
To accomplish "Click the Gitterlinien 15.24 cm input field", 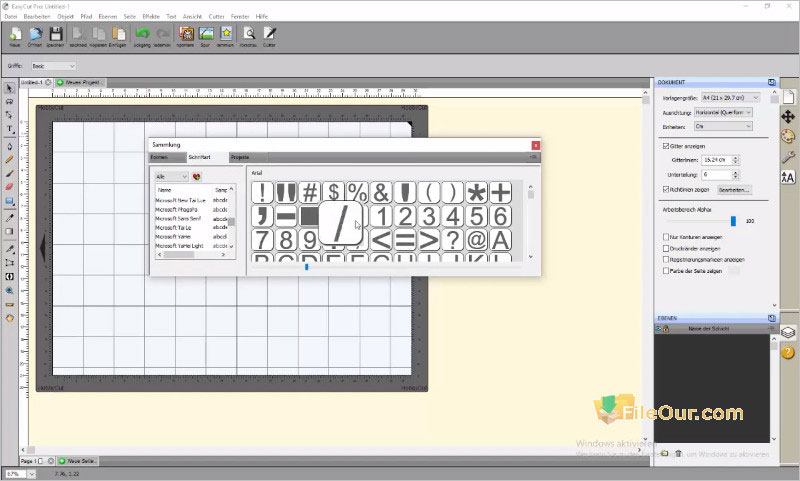I will 717,160.
